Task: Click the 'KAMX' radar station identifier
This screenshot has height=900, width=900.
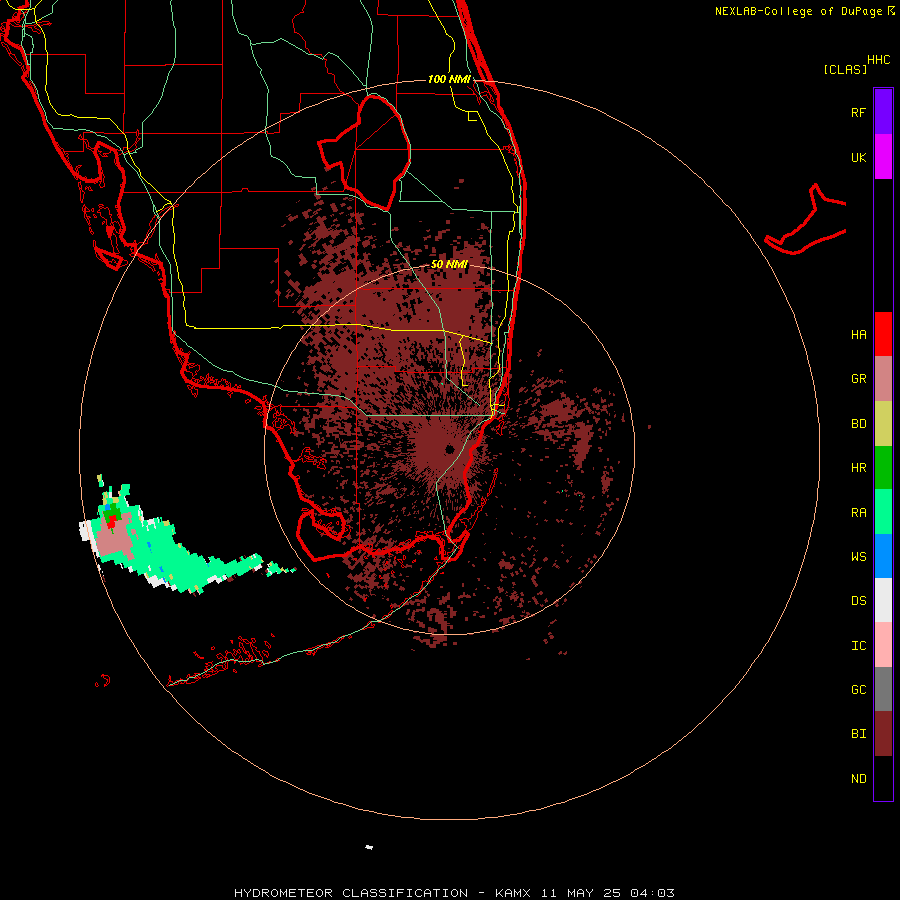Action: (513, 893)
